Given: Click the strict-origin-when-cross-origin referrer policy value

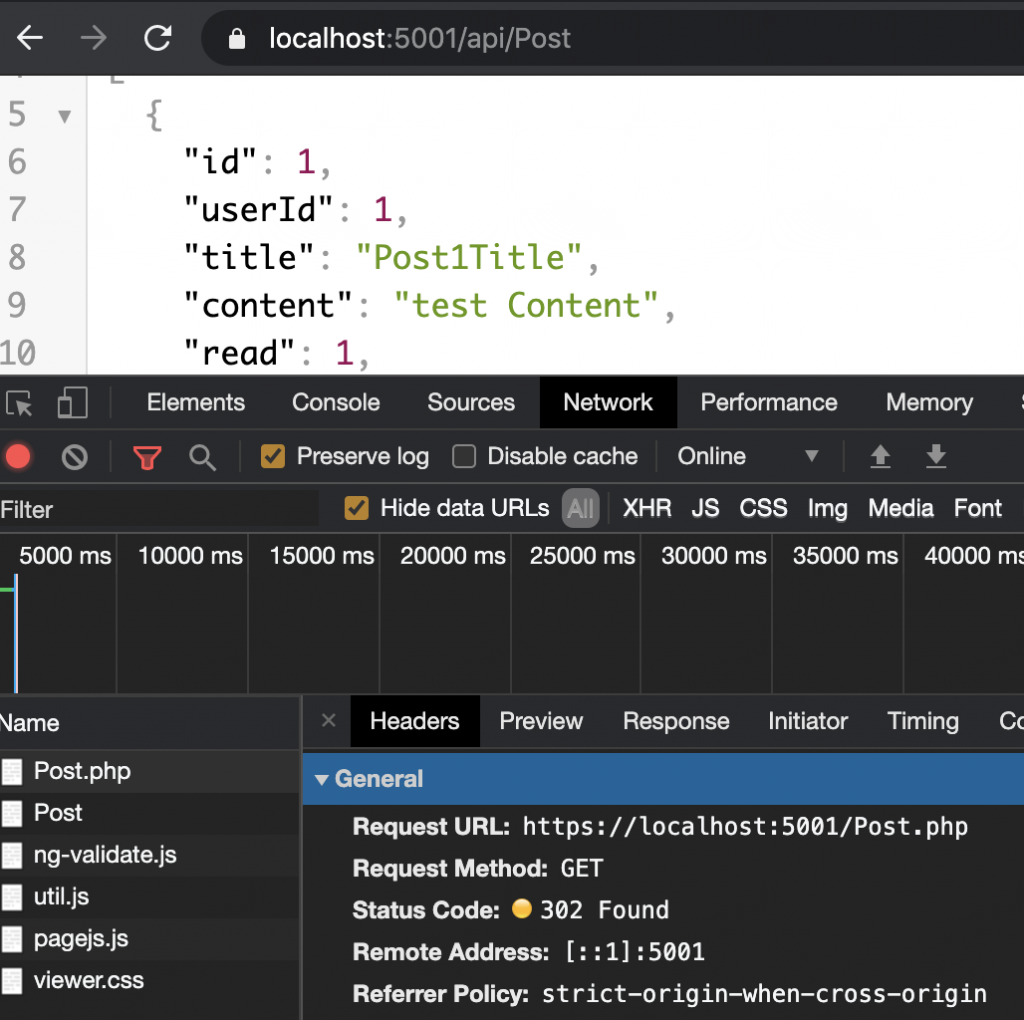Looking at the screenshot, I should (764, 994).
